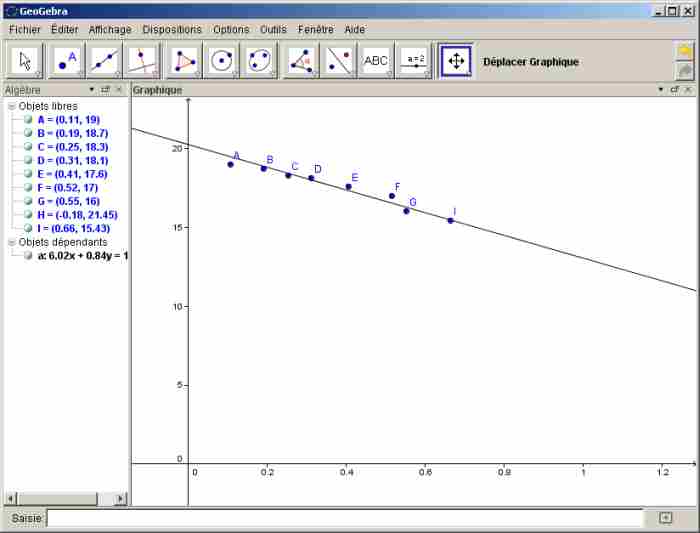The height and width of the screenshot is (533, 700).
Task: Select the New Point tool
Action: pyautogui.click(x=67, y=61)
